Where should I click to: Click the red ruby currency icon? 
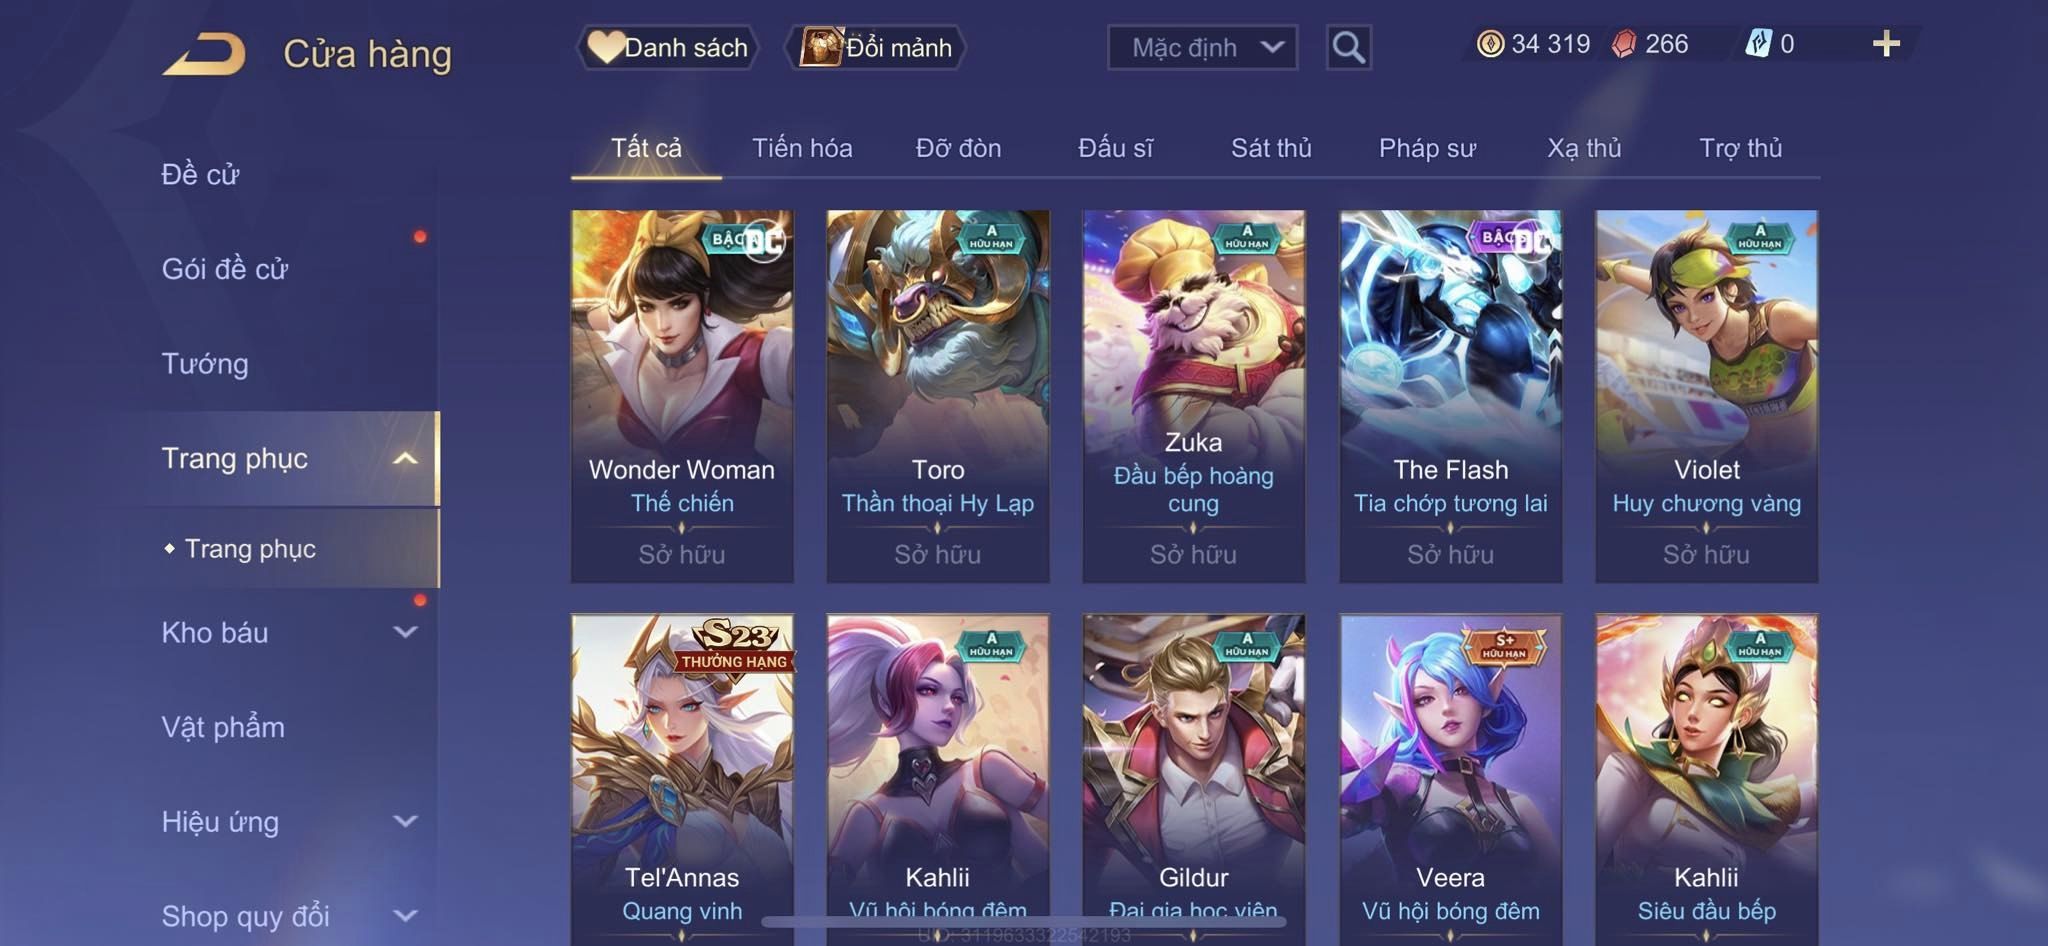[1624, 44]
